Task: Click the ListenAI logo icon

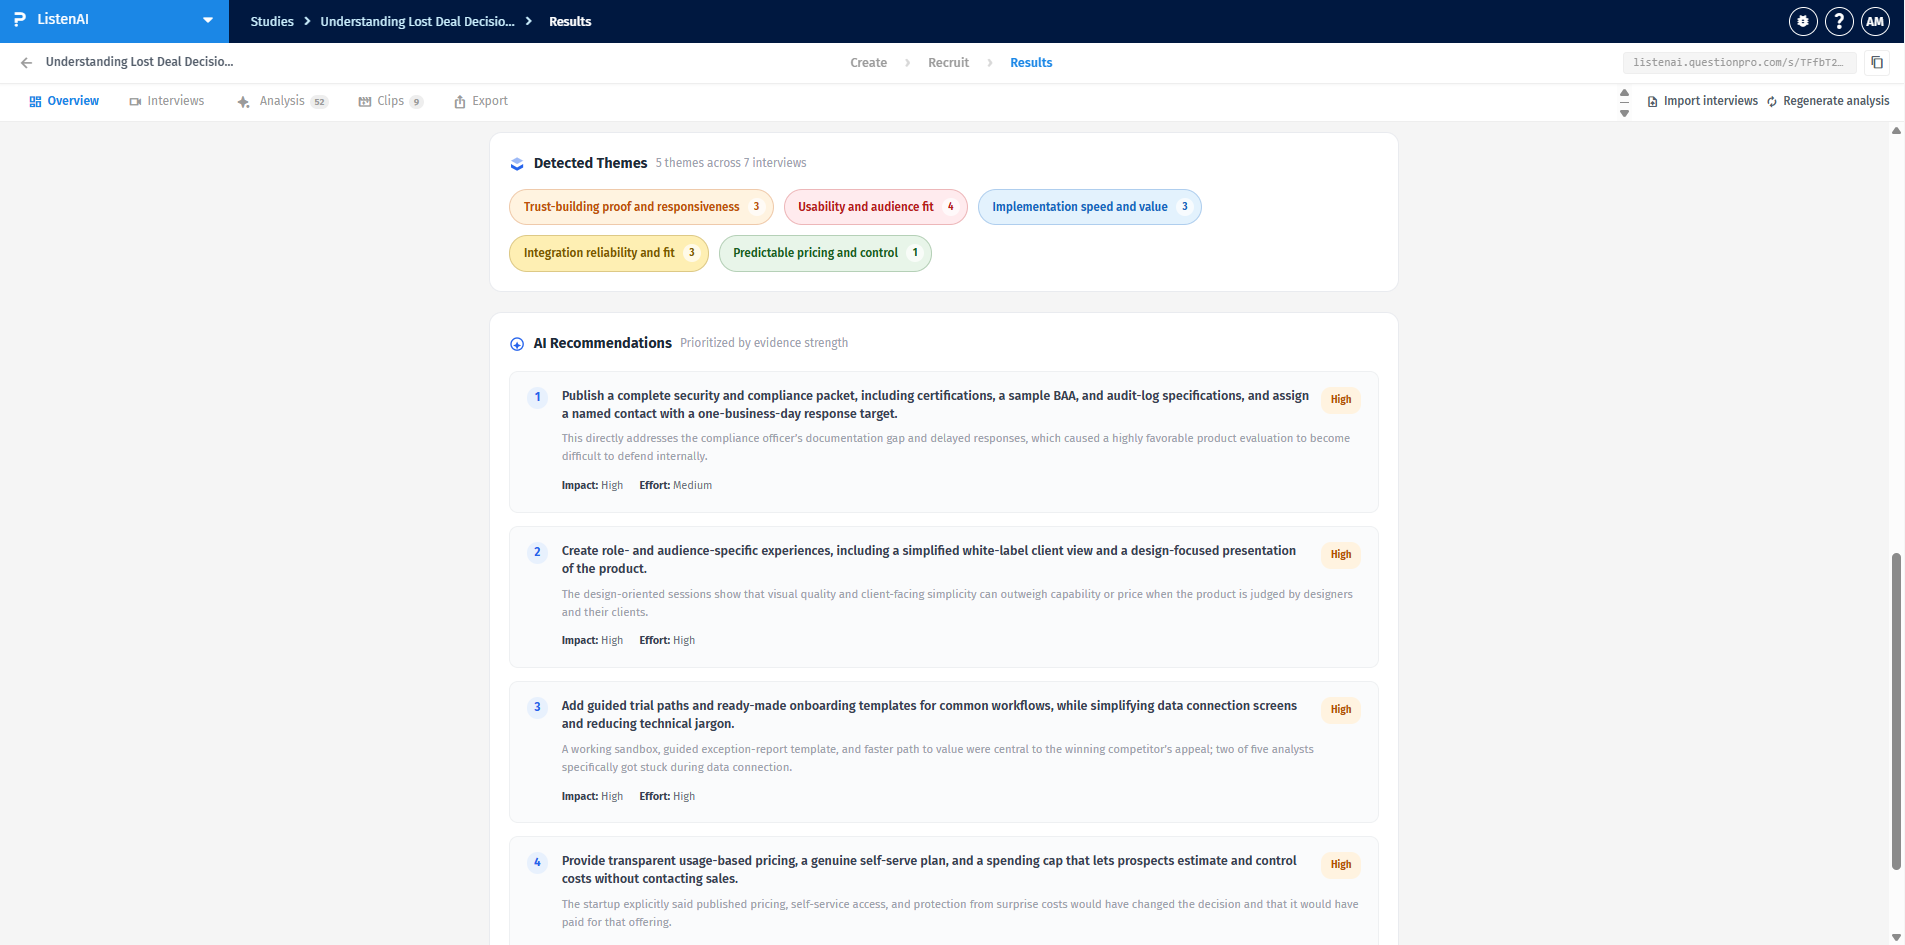Action: click(x=19, y=20)
